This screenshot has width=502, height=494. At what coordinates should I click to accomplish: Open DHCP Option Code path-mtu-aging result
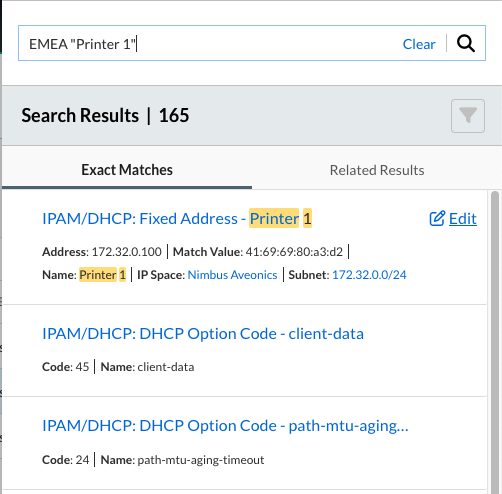[225, 426]
